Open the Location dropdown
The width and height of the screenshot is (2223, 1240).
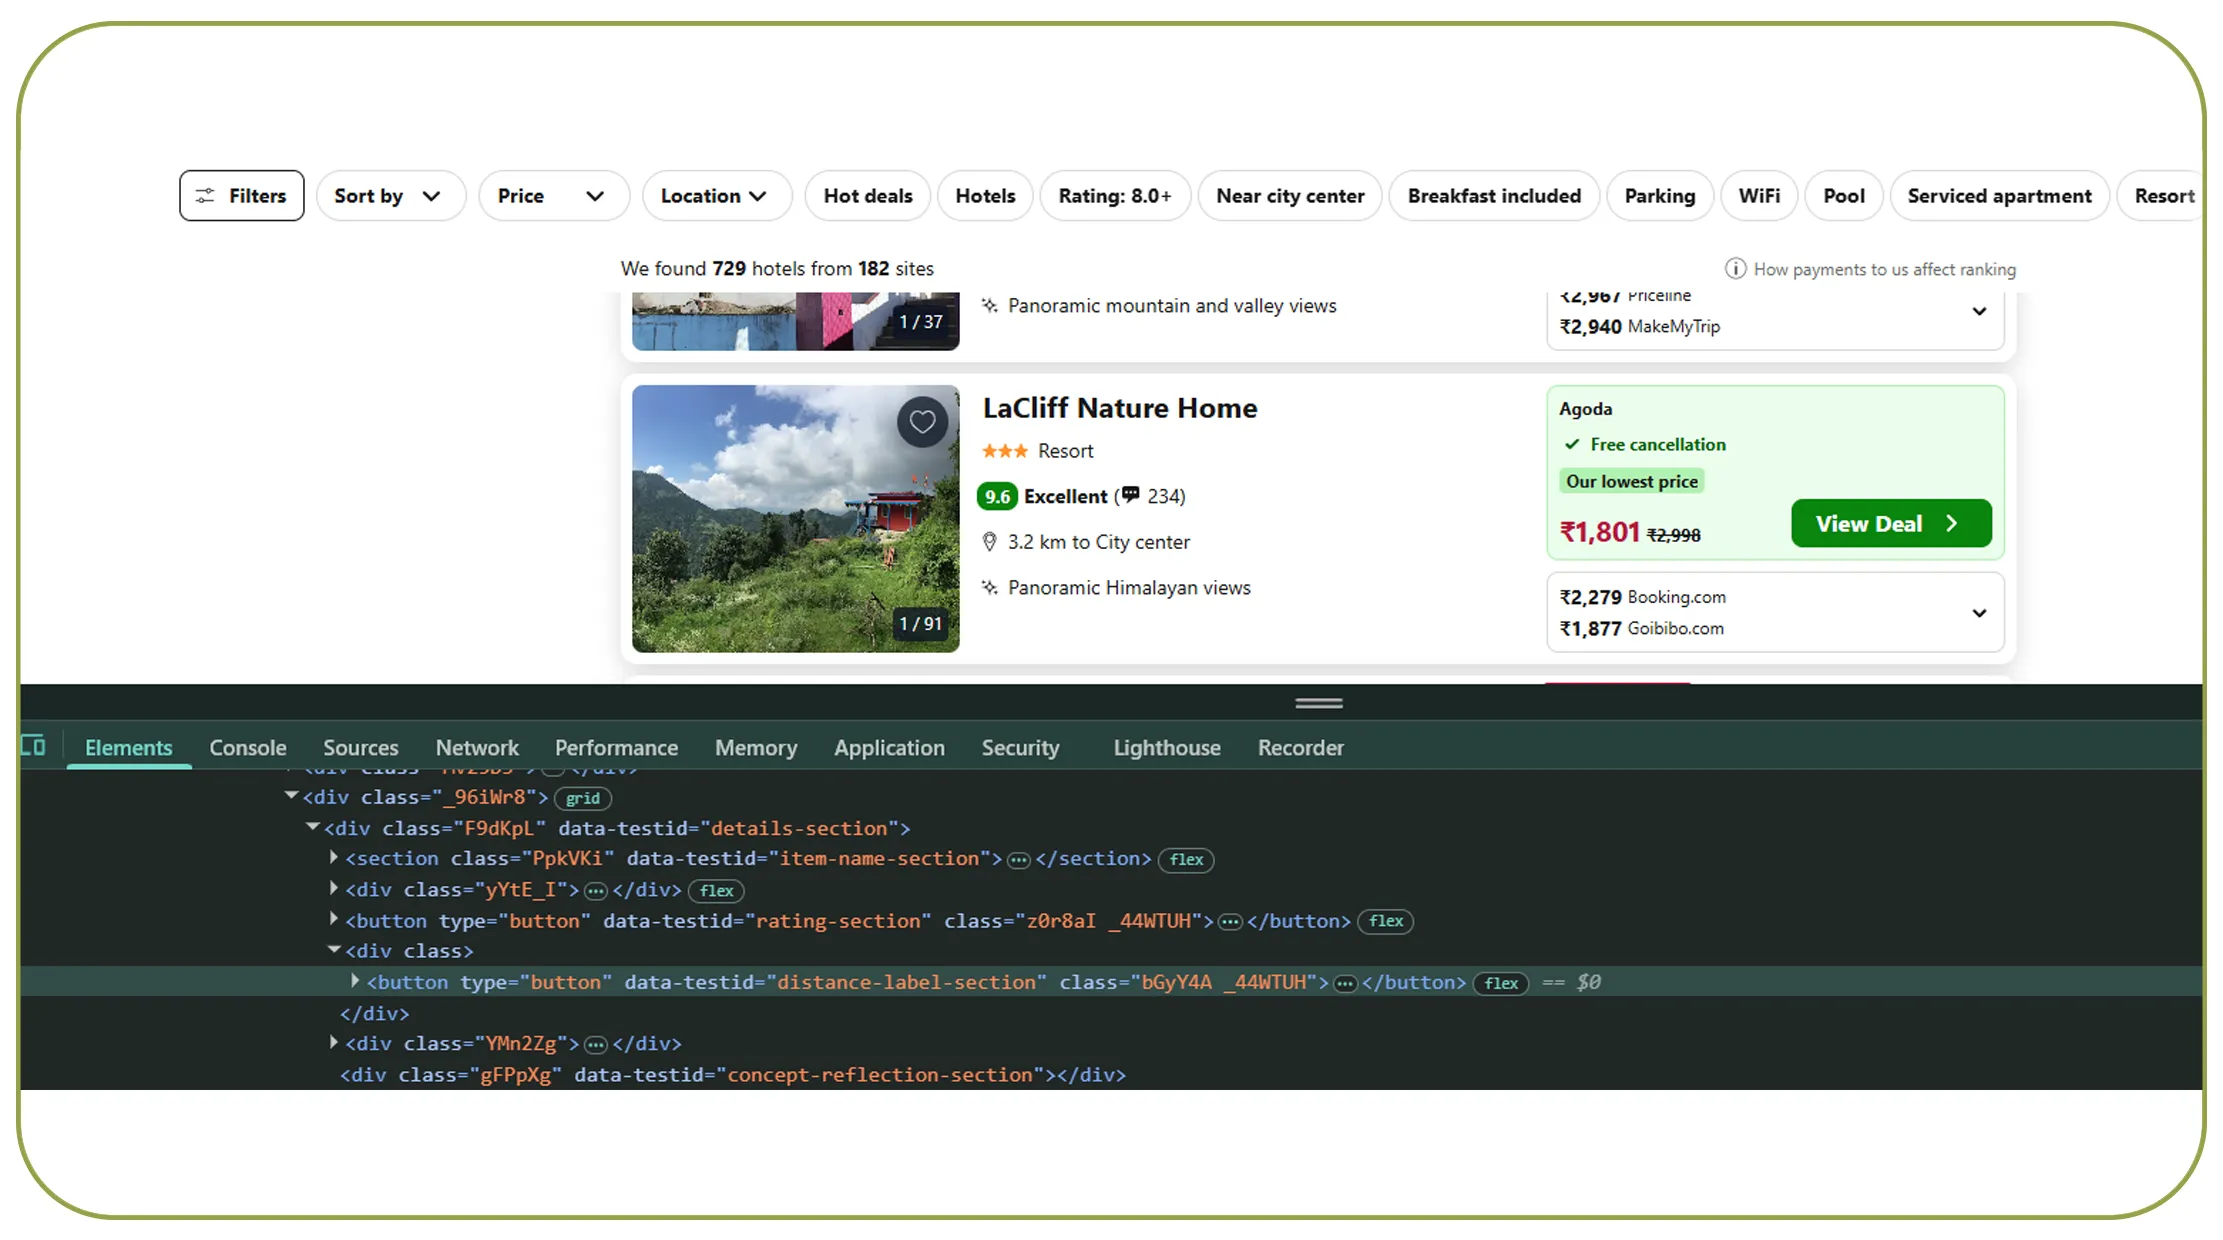pos(717,196)
